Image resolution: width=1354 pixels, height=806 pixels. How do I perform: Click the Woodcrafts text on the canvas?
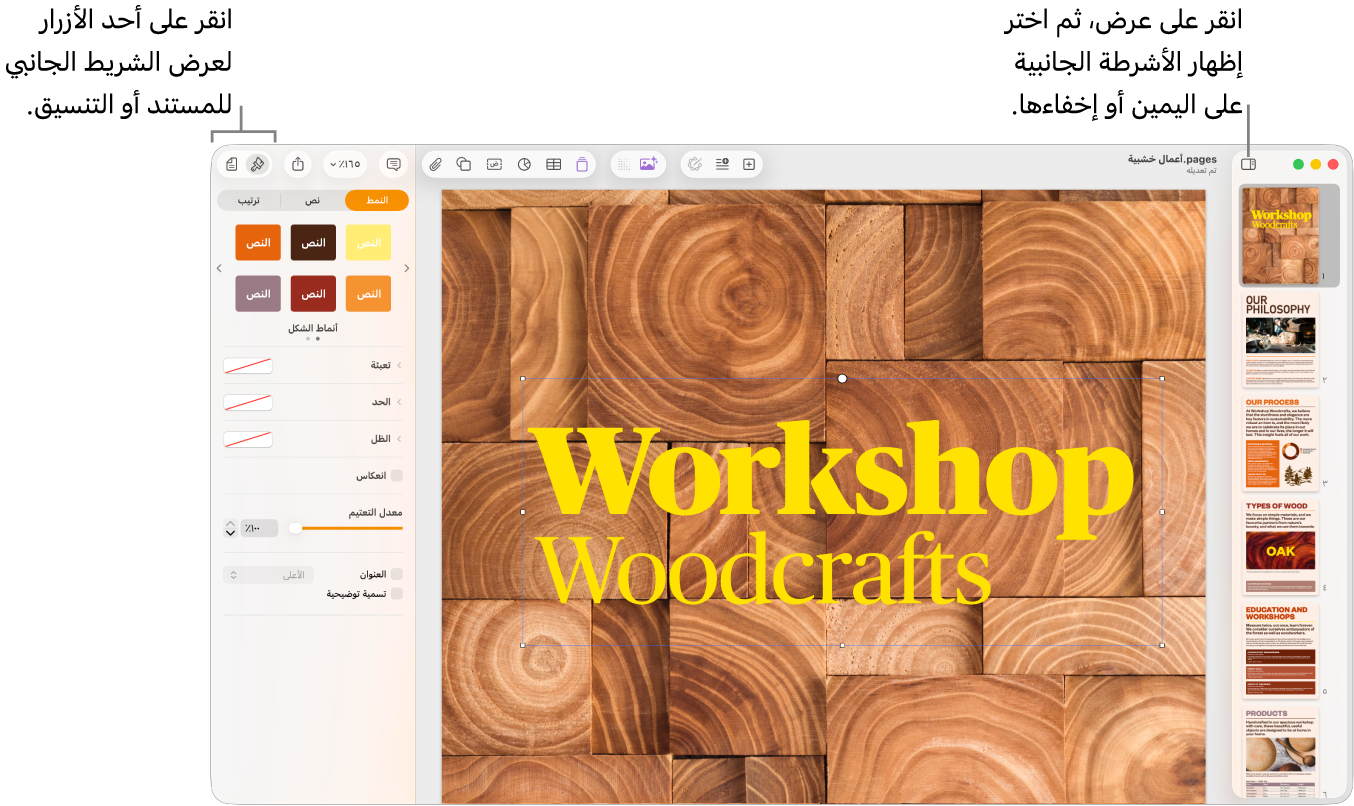click(x=765, y=572)
